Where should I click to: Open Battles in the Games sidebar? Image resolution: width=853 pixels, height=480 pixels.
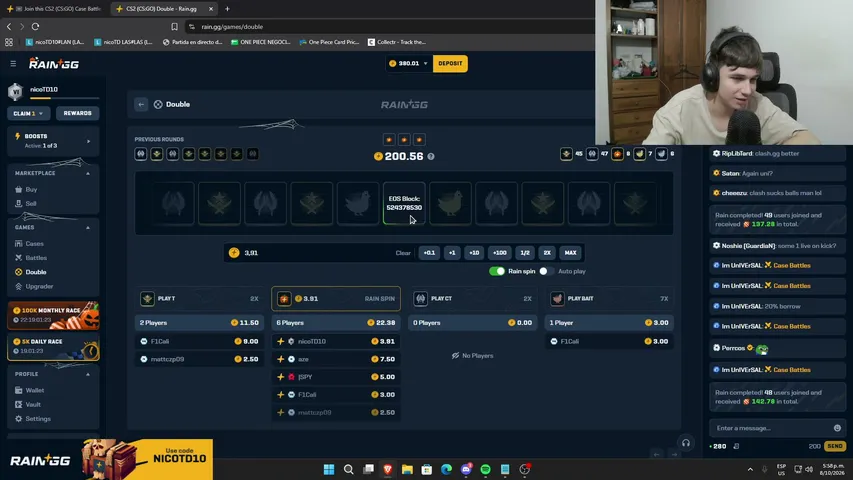(x=36, y=258)
